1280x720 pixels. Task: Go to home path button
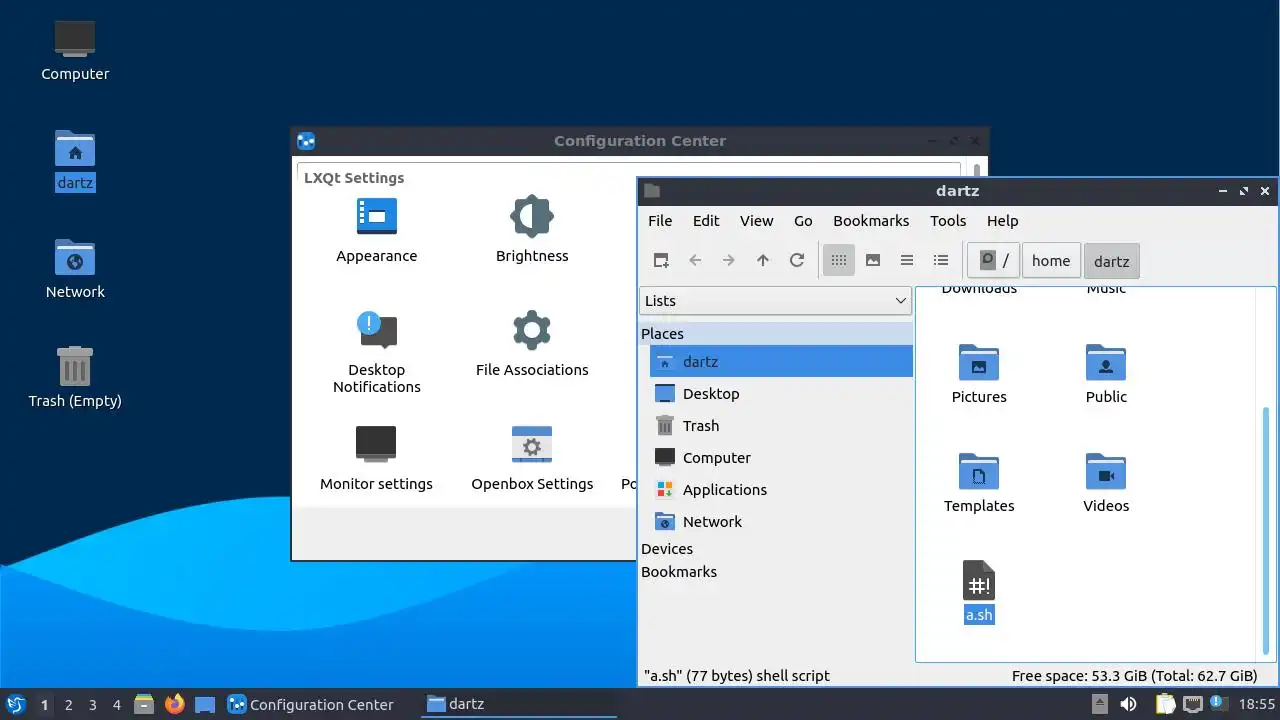[1051, 260]
